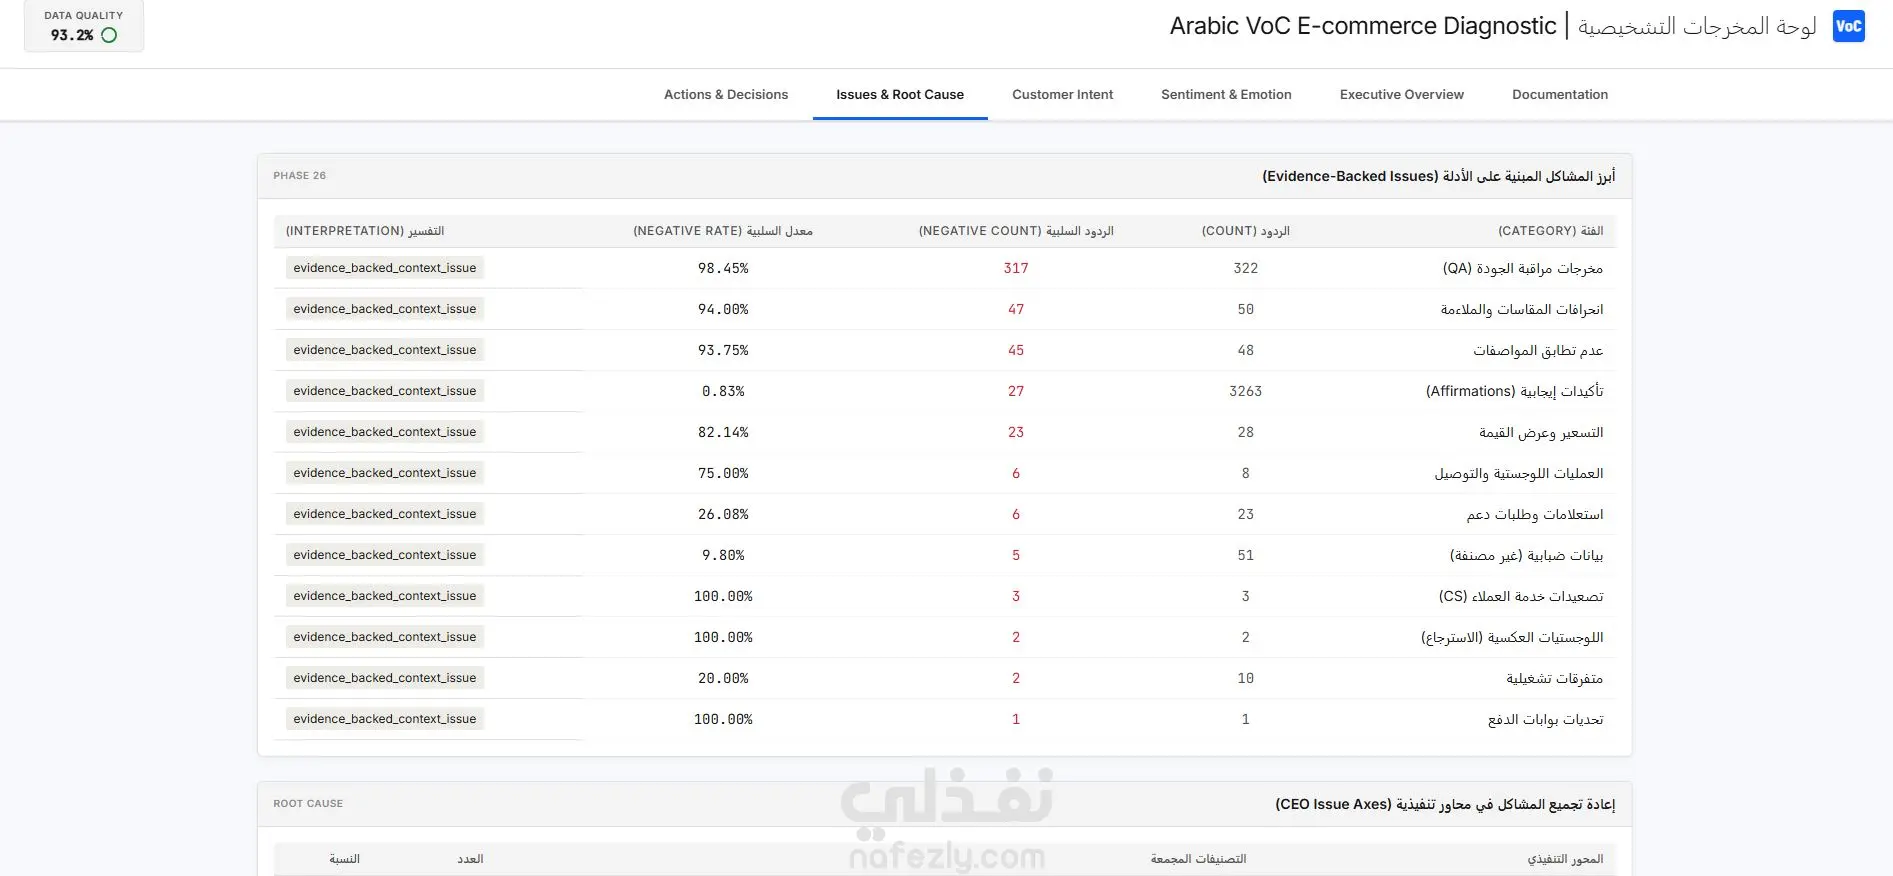This screenshot has width=1893, height=876.
Task: Click the CEO Issue Axes section title
Action: pyautogui.click(x=1445, y=804)
